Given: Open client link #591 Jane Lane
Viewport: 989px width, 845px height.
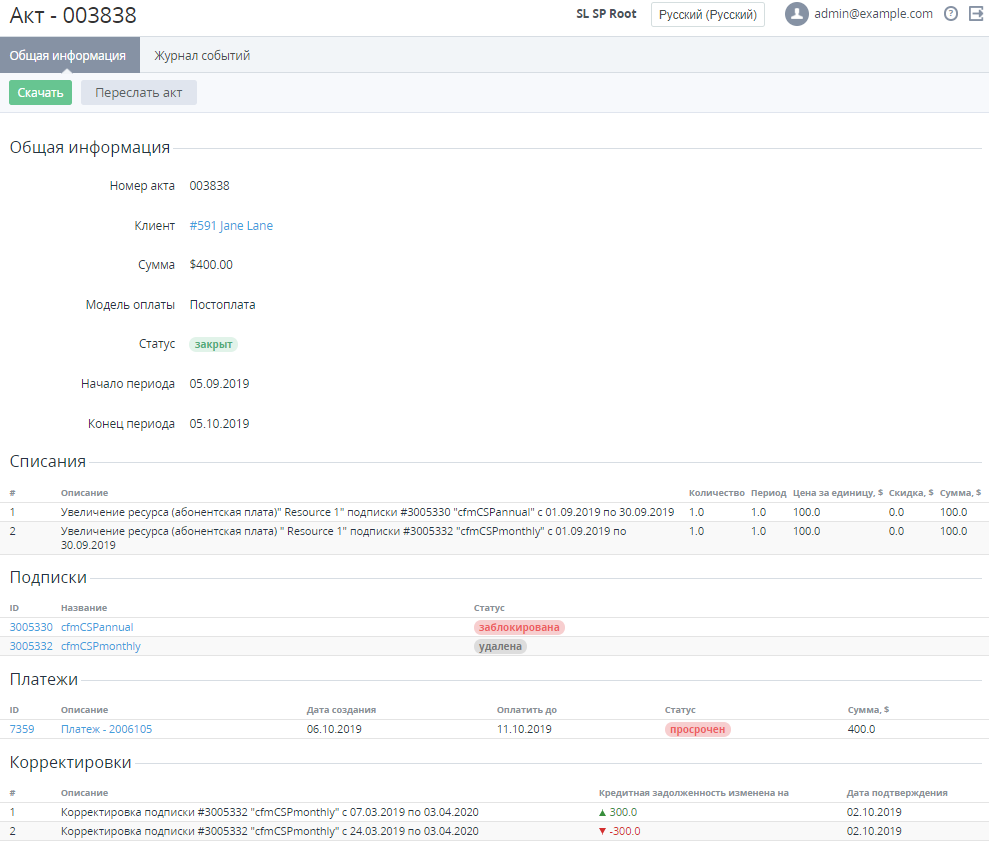Looking at the screenshot, I should [231, 226].
